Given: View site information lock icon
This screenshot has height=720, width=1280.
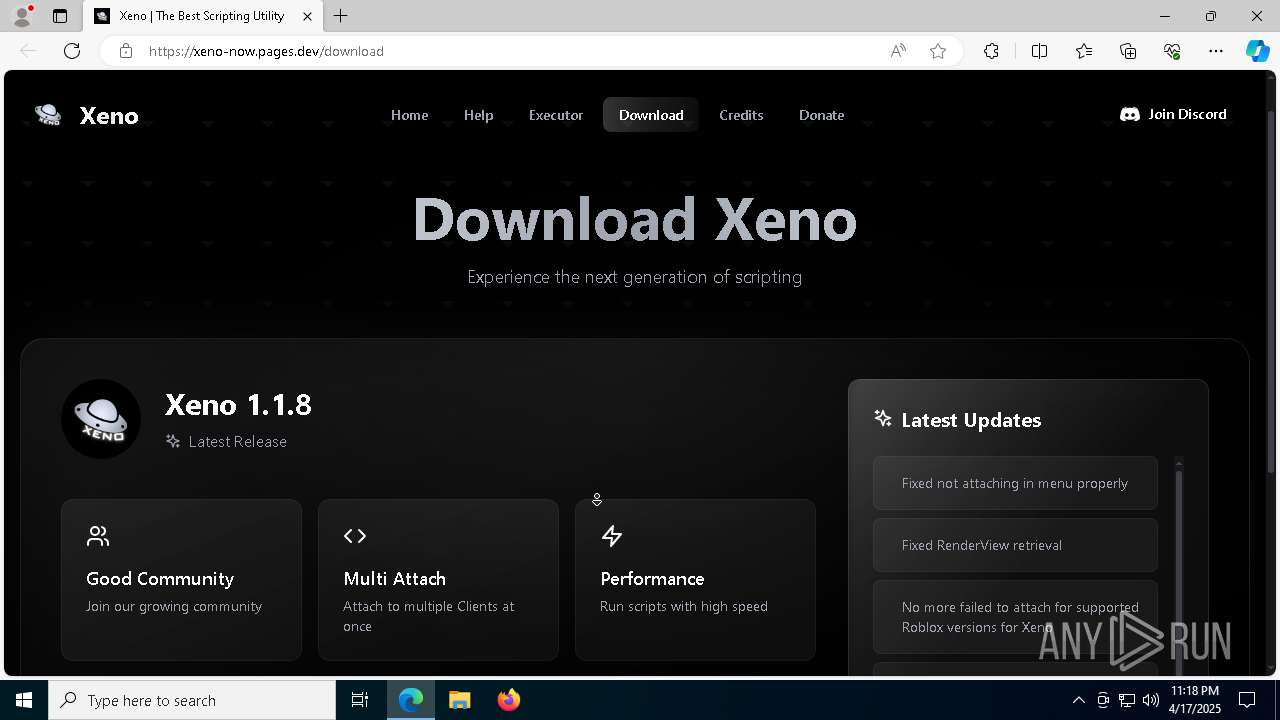Looking at the screenshot, I should (x=125, y=51).
